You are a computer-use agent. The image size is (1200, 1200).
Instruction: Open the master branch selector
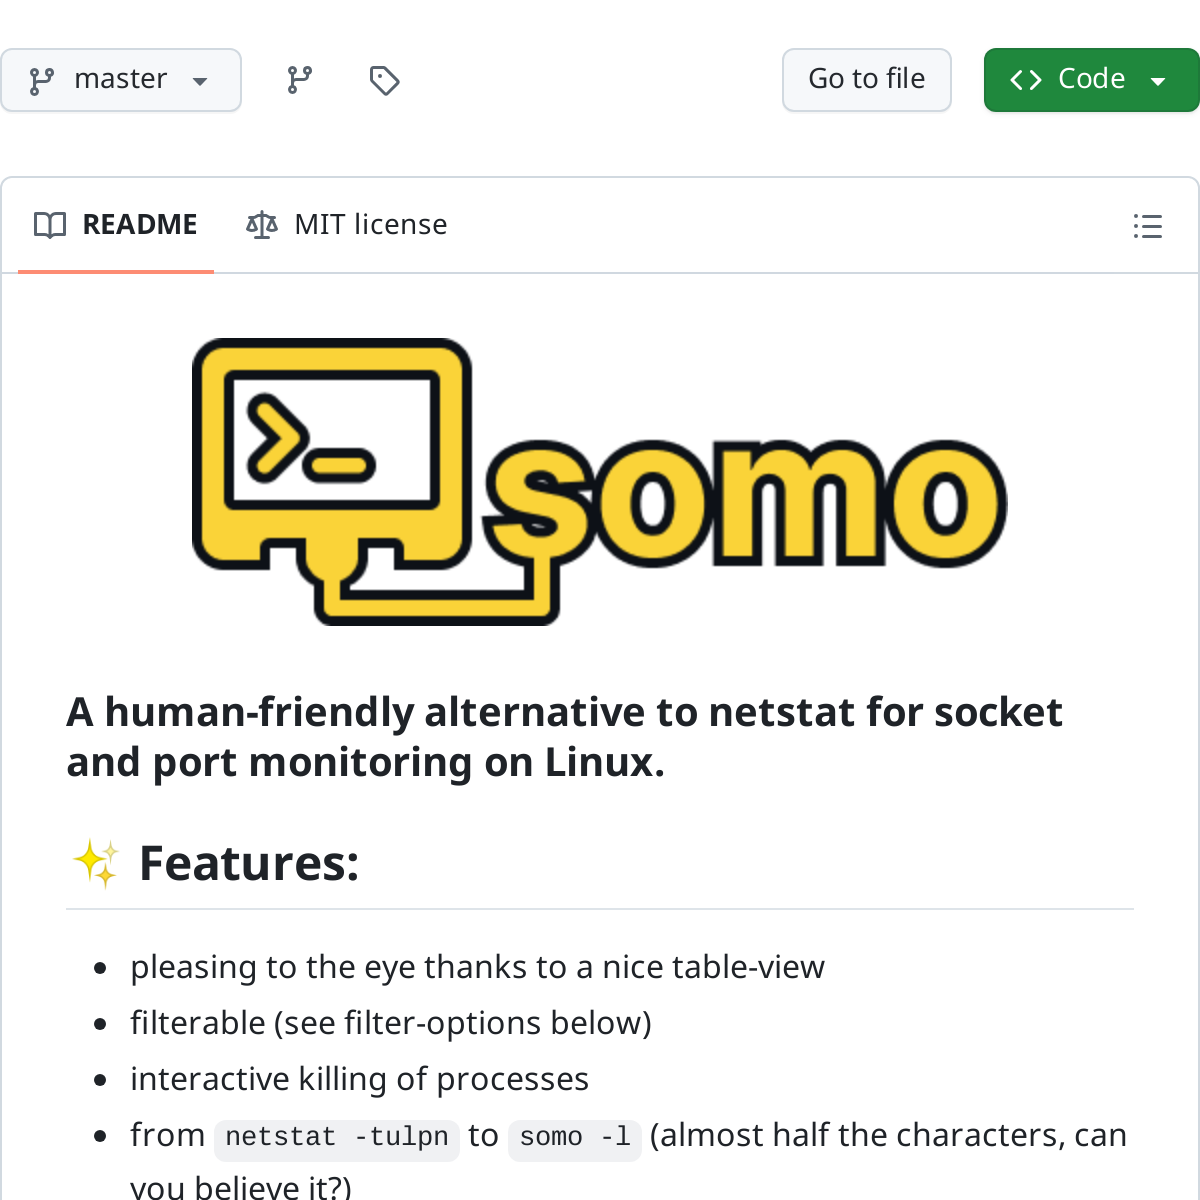pyautogui.click(x=120, y=80)
